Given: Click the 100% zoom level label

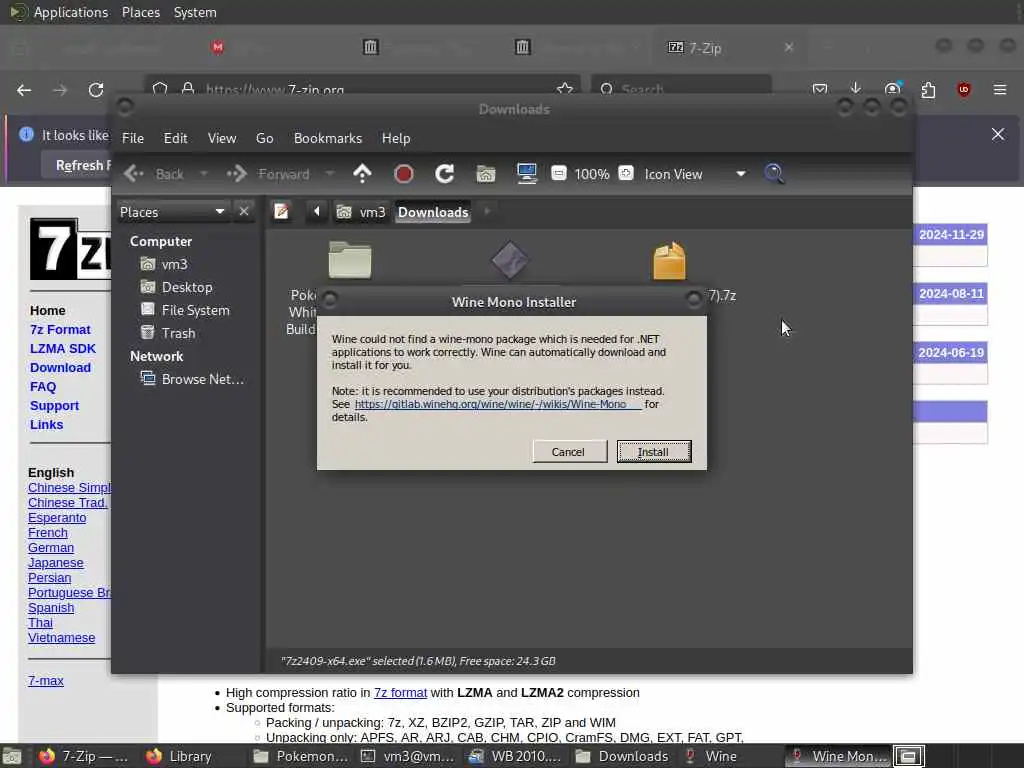Looking at the screenshot, I should click(592, 174).
